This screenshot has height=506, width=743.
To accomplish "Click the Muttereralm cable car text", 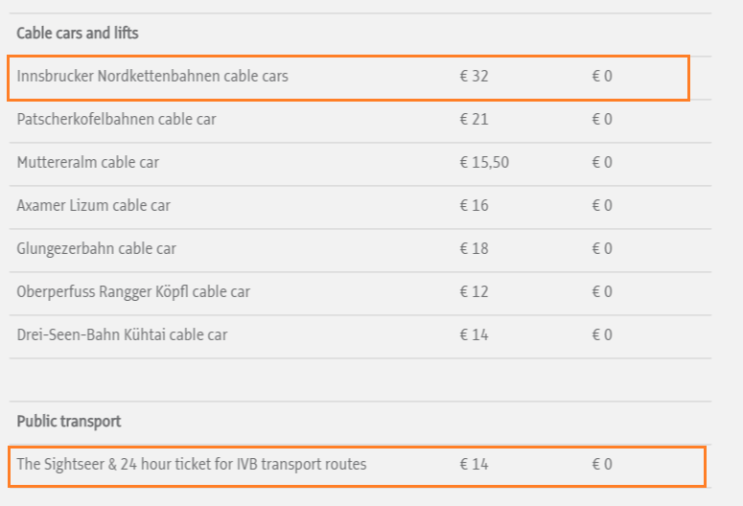I will coord(88,162).
